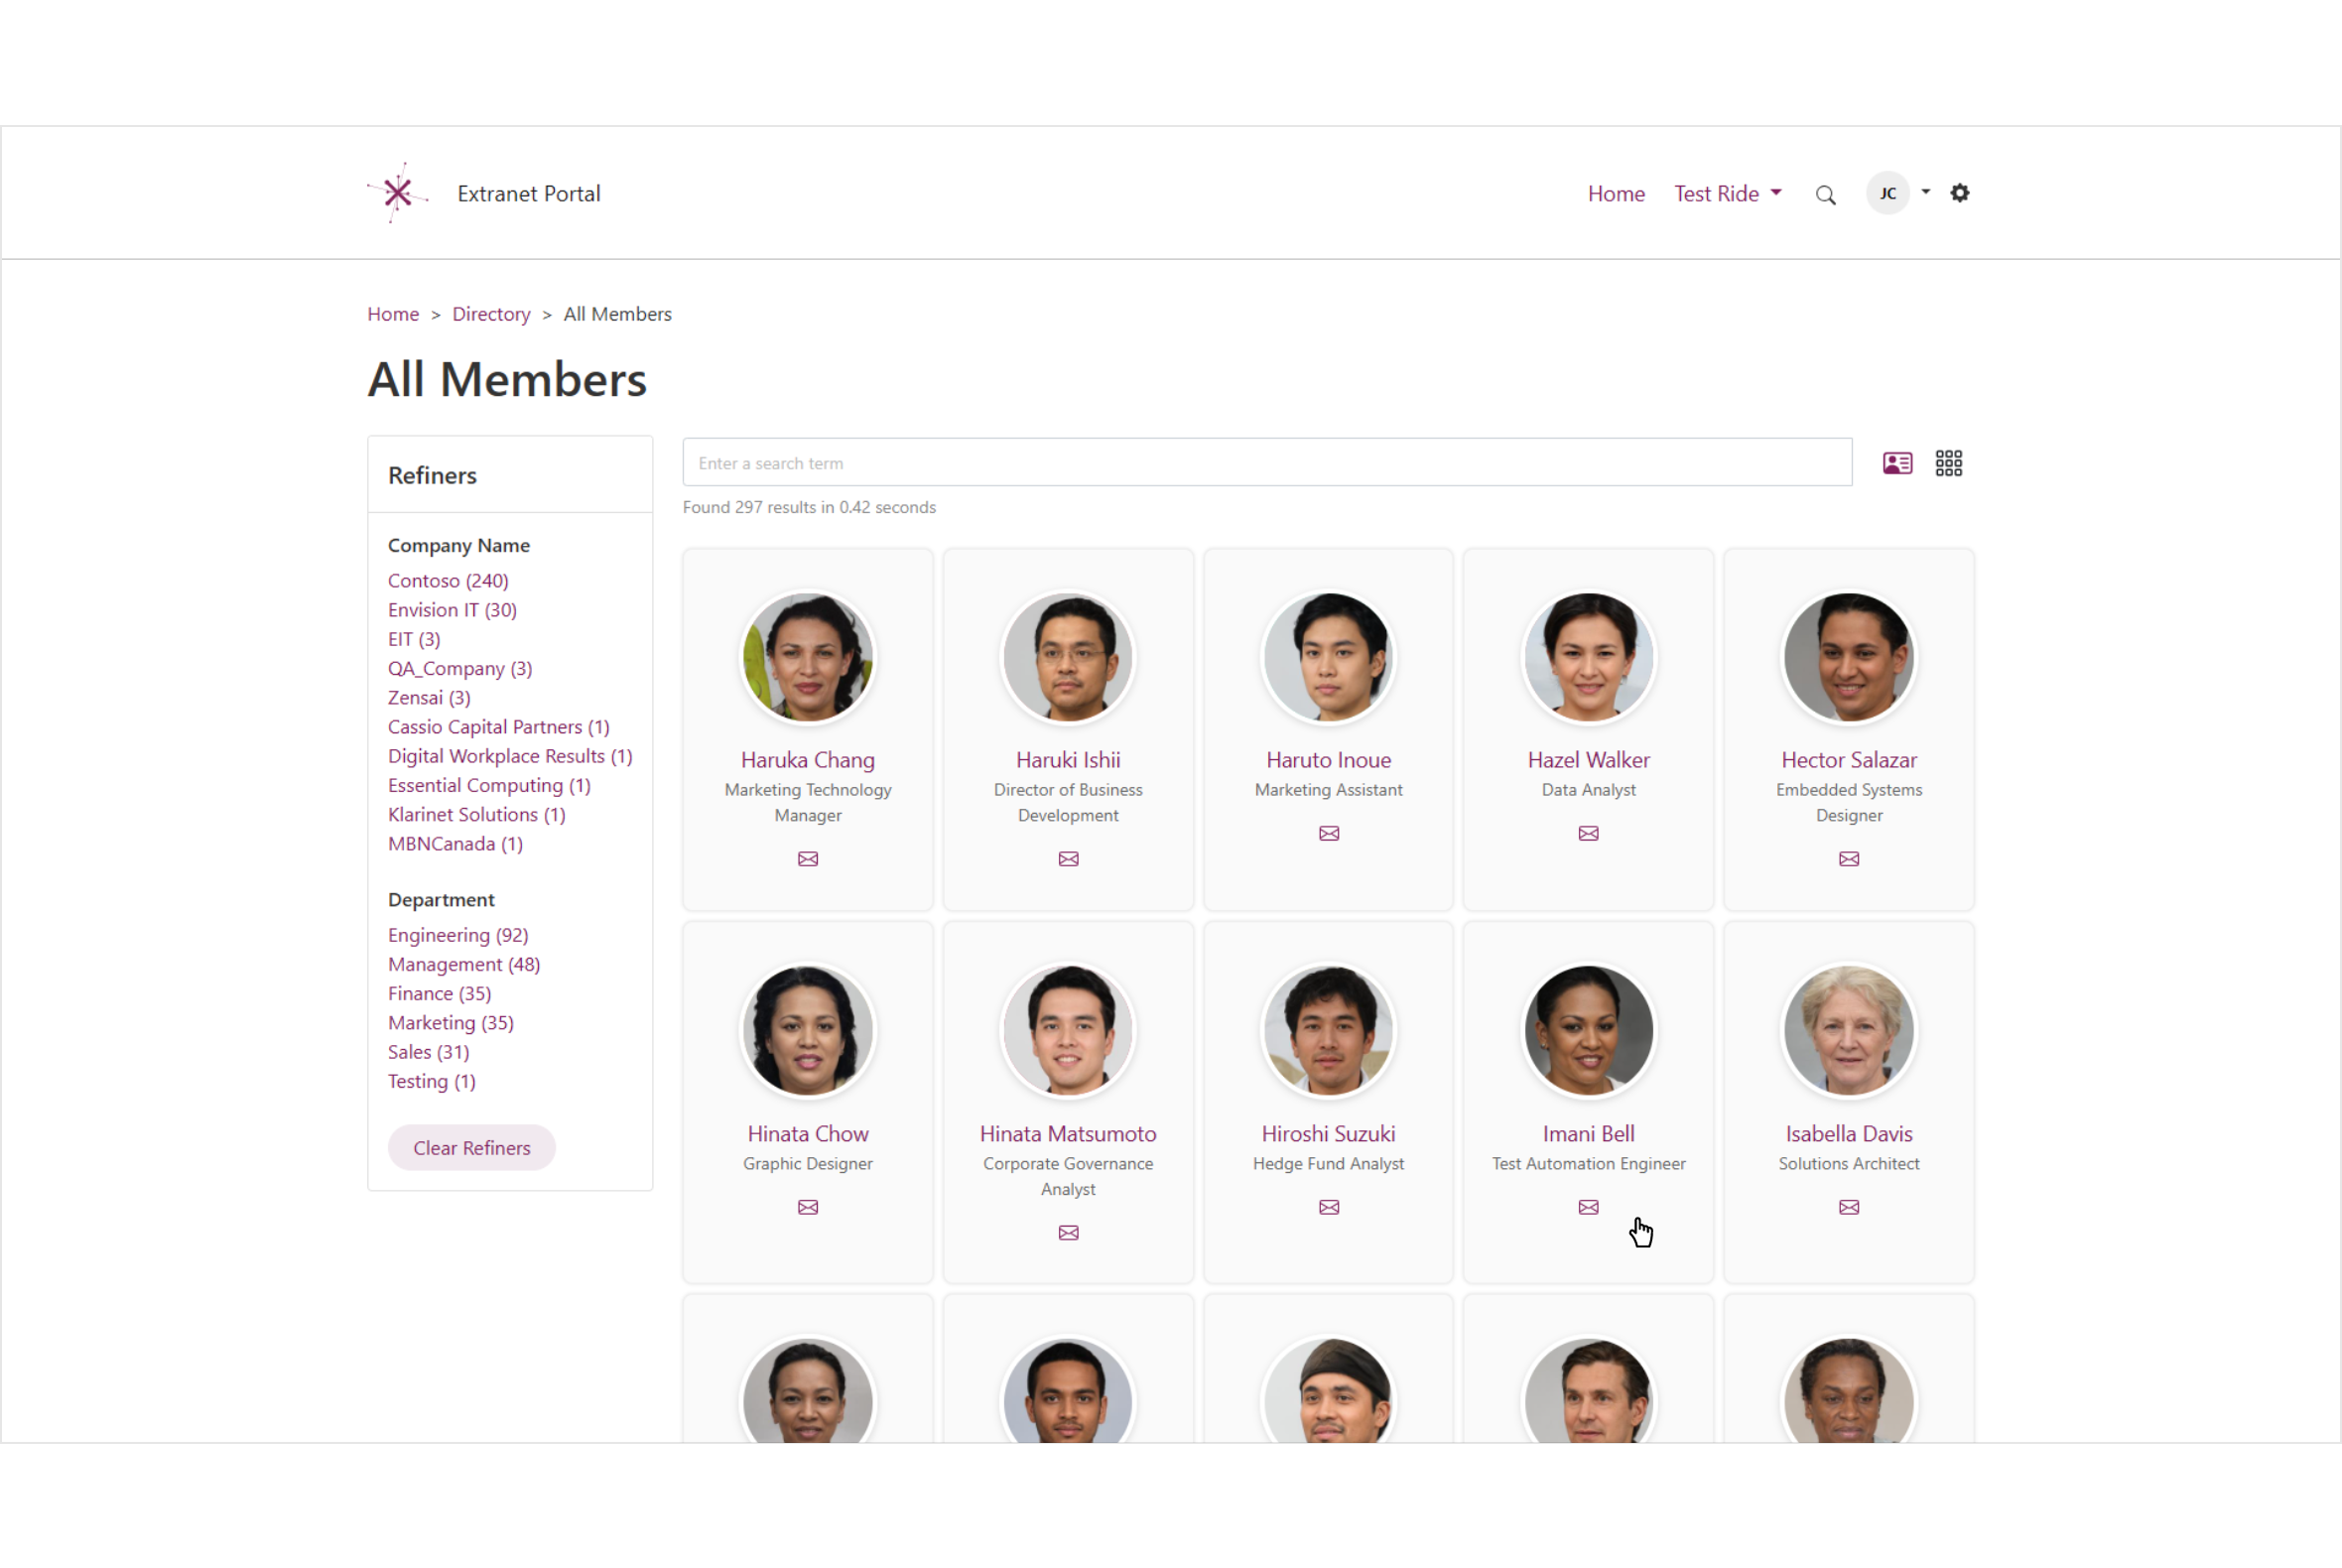Email Imani Bell via envelope icon

[1588, 1207]
